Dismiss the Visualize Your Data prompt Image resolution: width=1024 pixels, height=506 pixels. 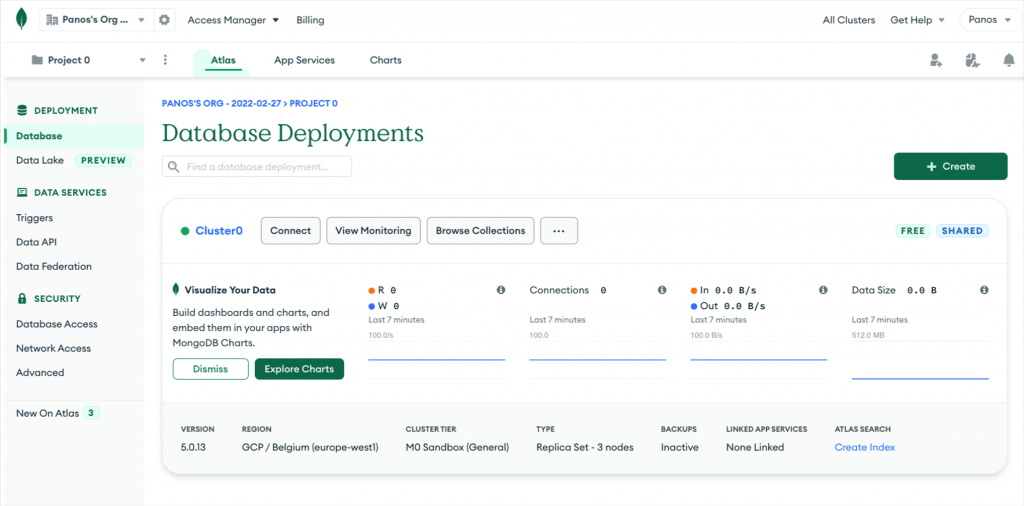pyautogui.click(x=210, y=369)
